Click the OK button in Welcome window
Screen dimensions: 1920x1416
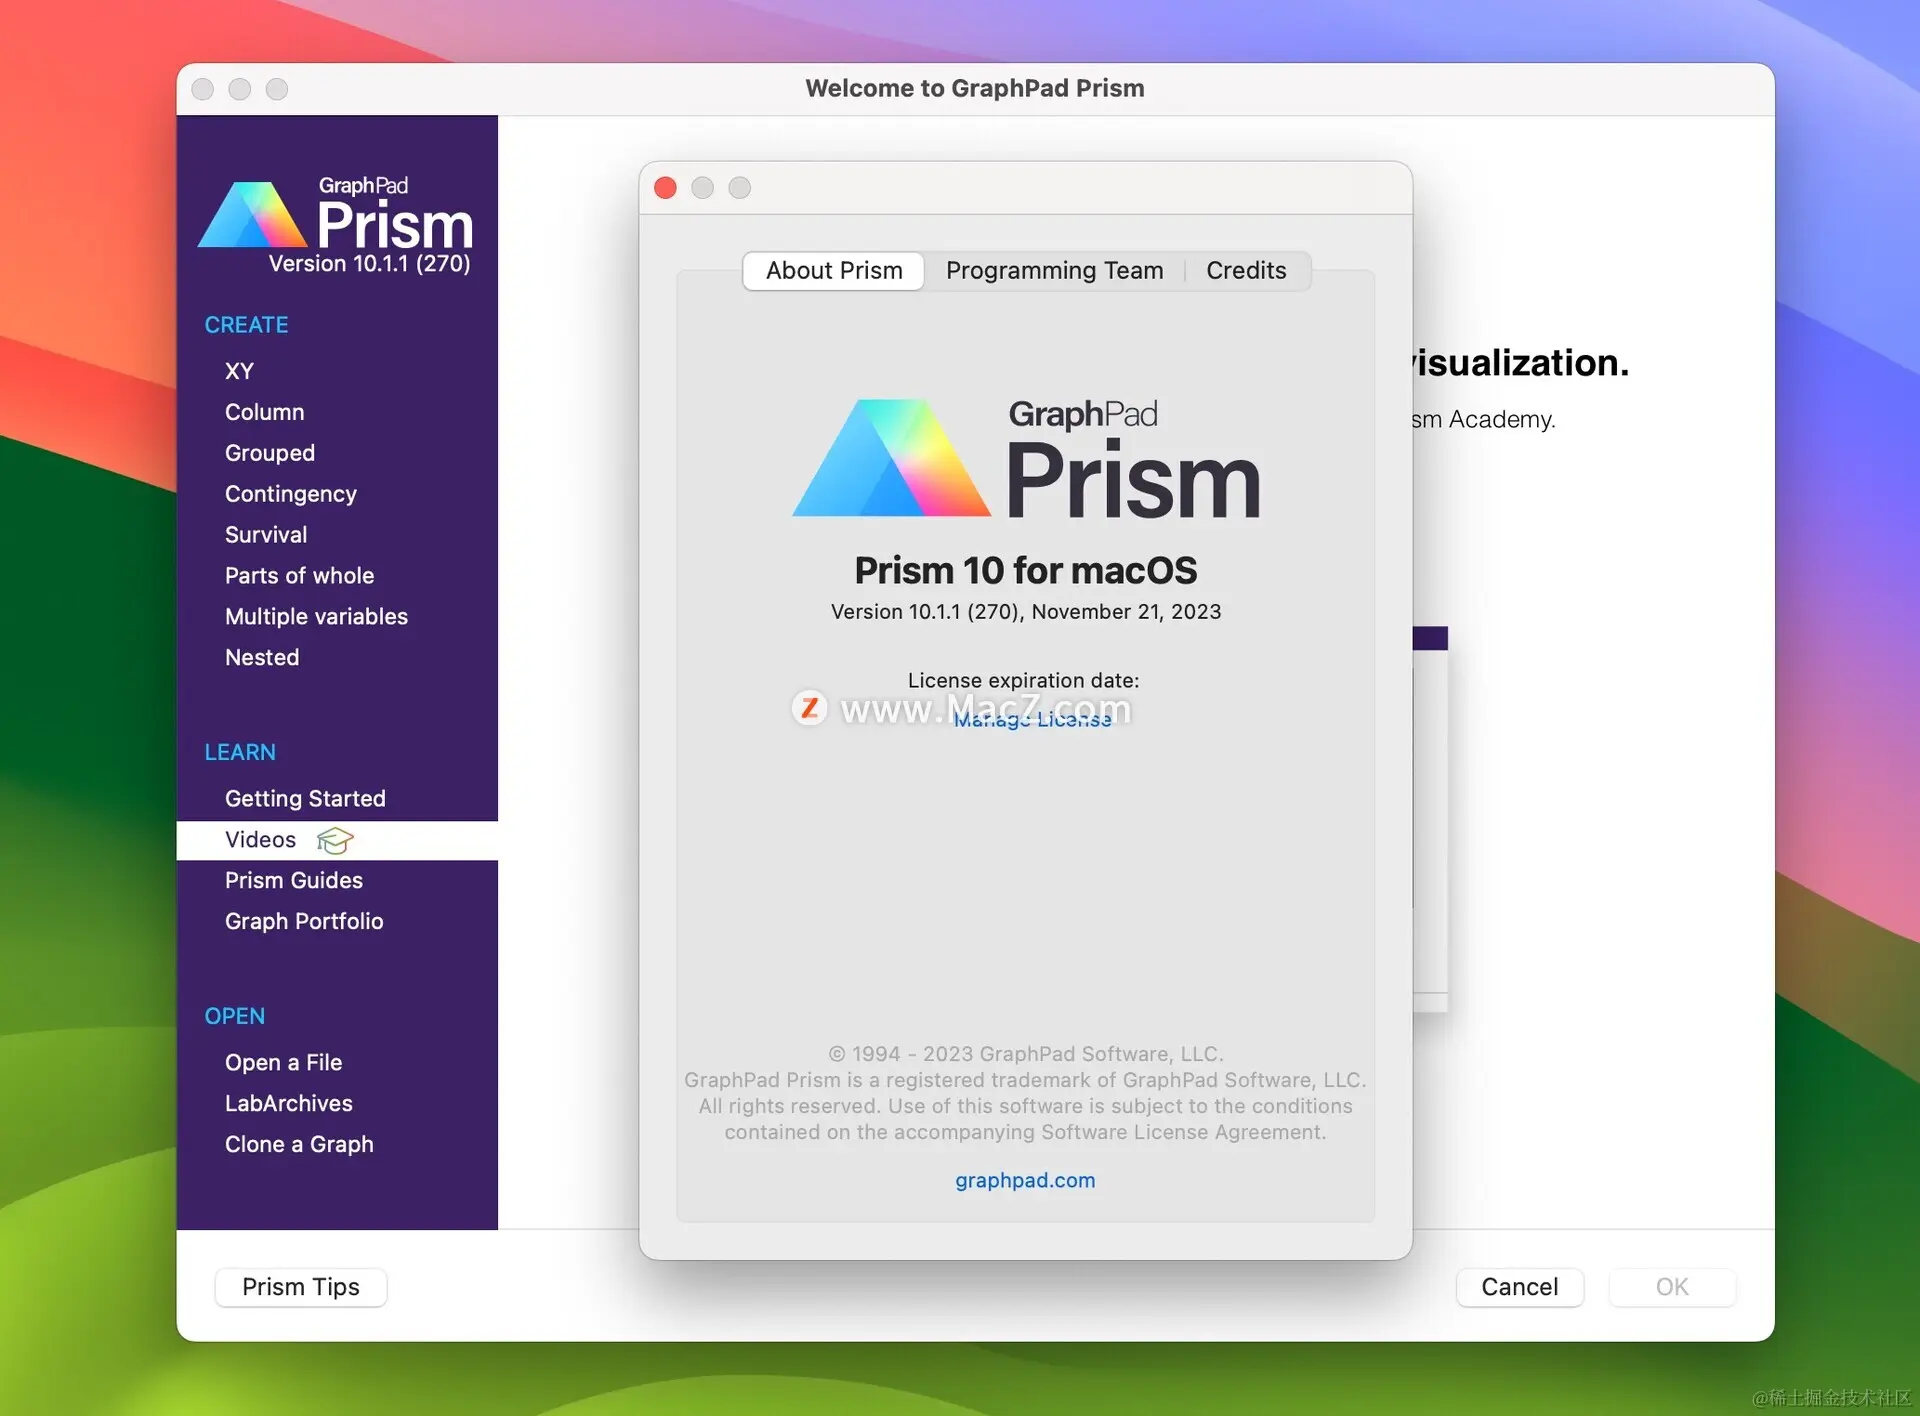click(x=1672, y=1287)
